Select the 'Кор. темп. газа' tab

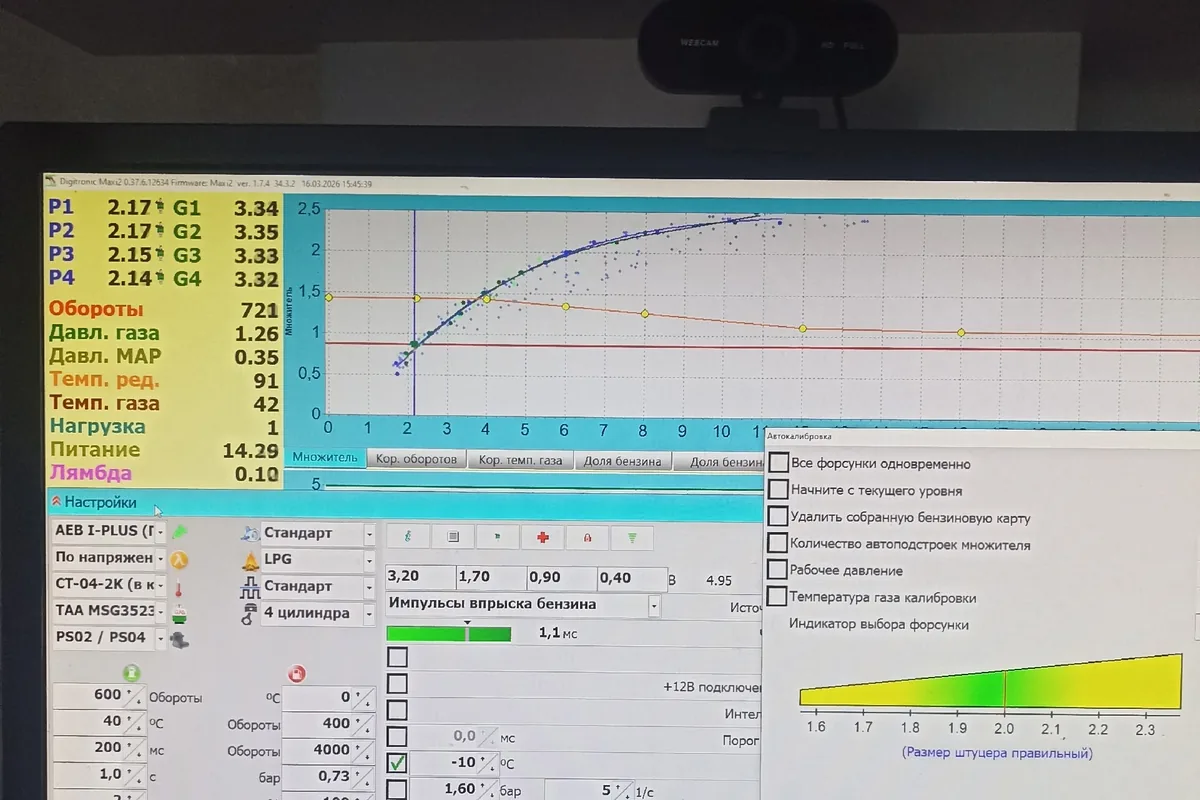click(x=520, y=461)
